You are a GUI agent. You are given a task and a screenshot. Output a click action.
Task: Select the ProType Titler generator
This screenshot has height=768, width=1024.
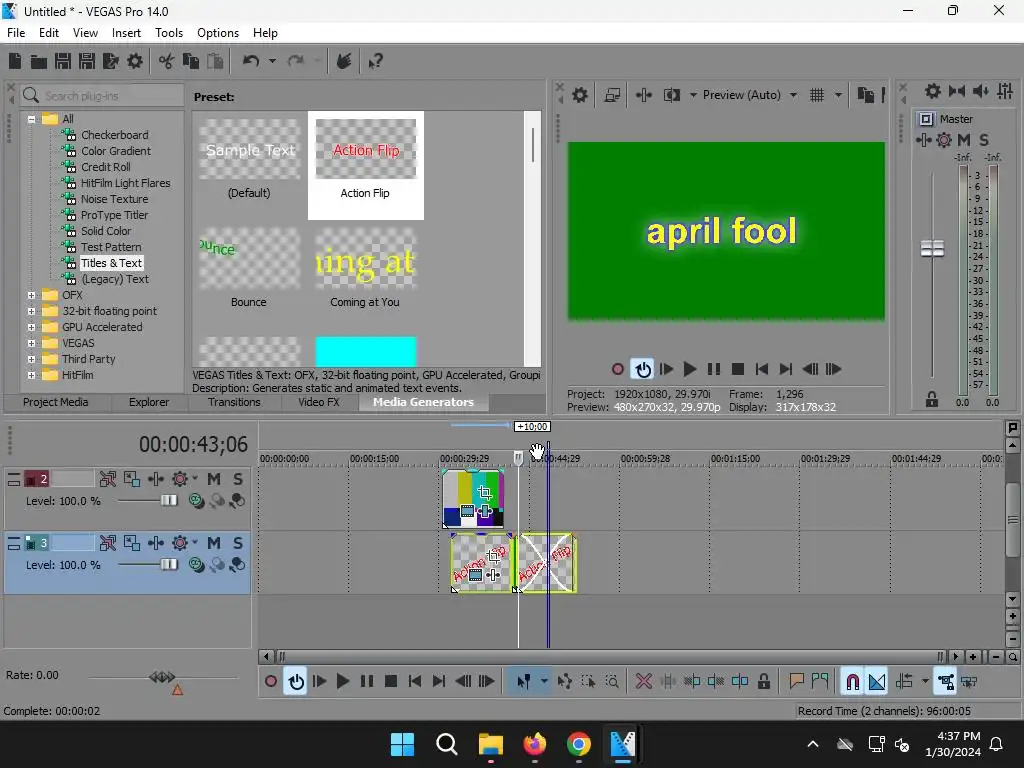coord(114,216)
